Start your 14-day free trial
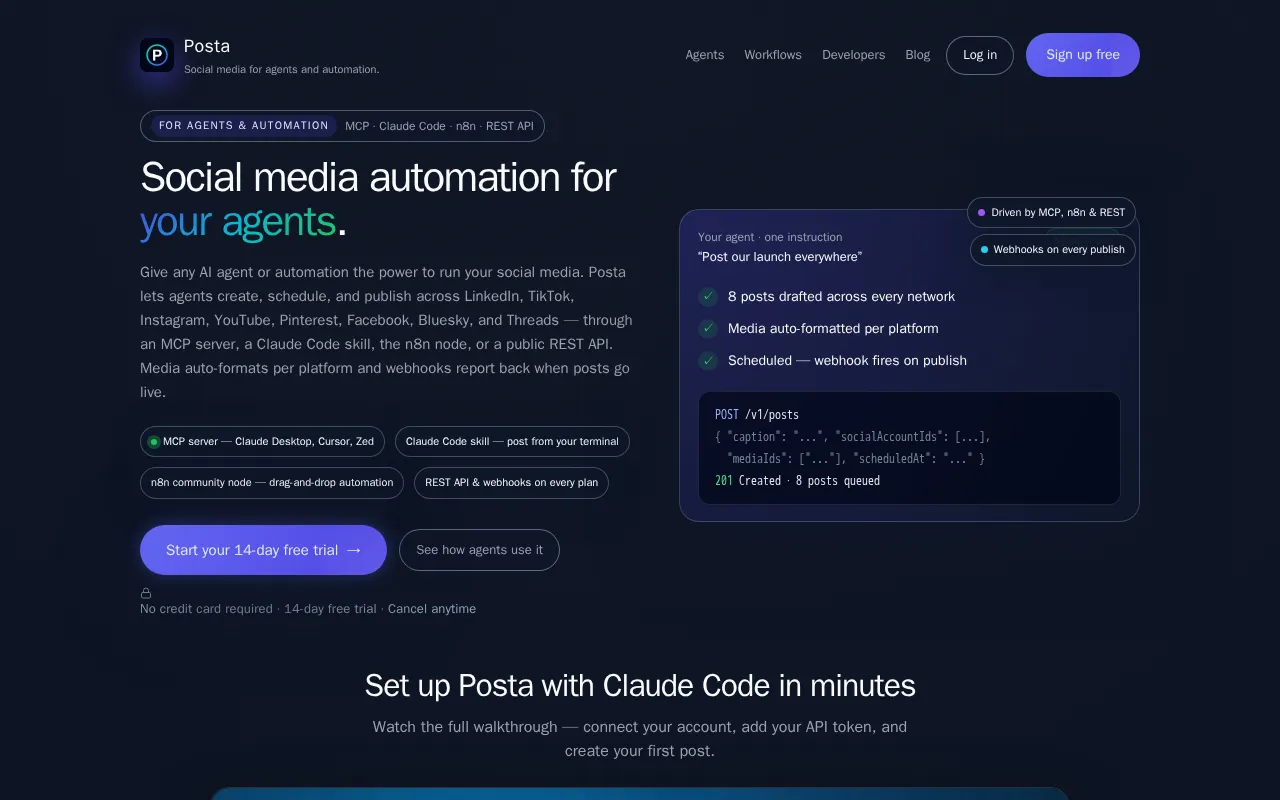 click(x=263, y=550)
